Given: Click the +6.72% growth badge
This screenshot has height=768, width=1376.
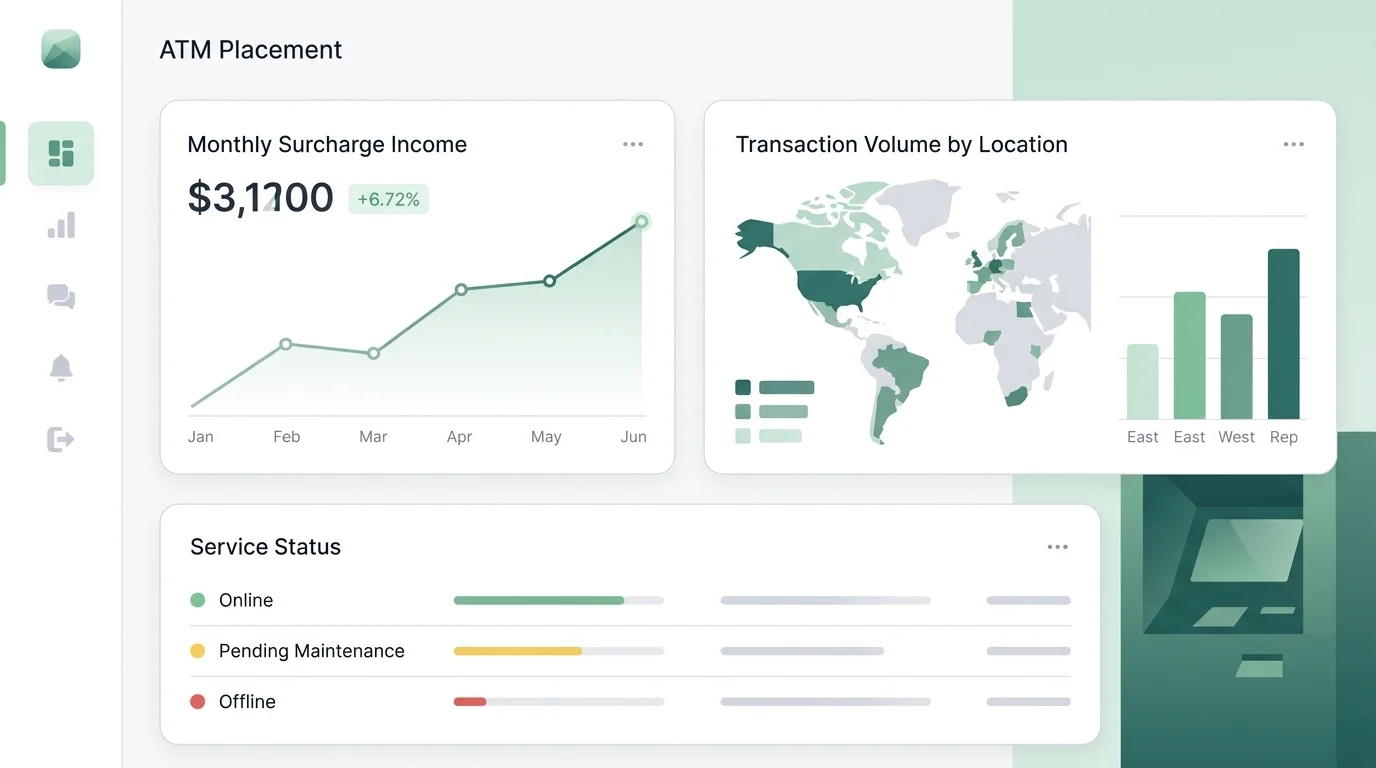Looking at the screenshot, I should (388, 199).
